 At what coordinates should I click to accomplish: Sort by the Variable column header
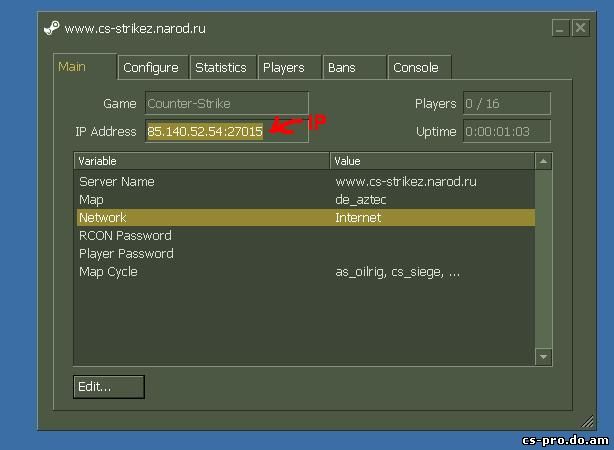(200, 161)
